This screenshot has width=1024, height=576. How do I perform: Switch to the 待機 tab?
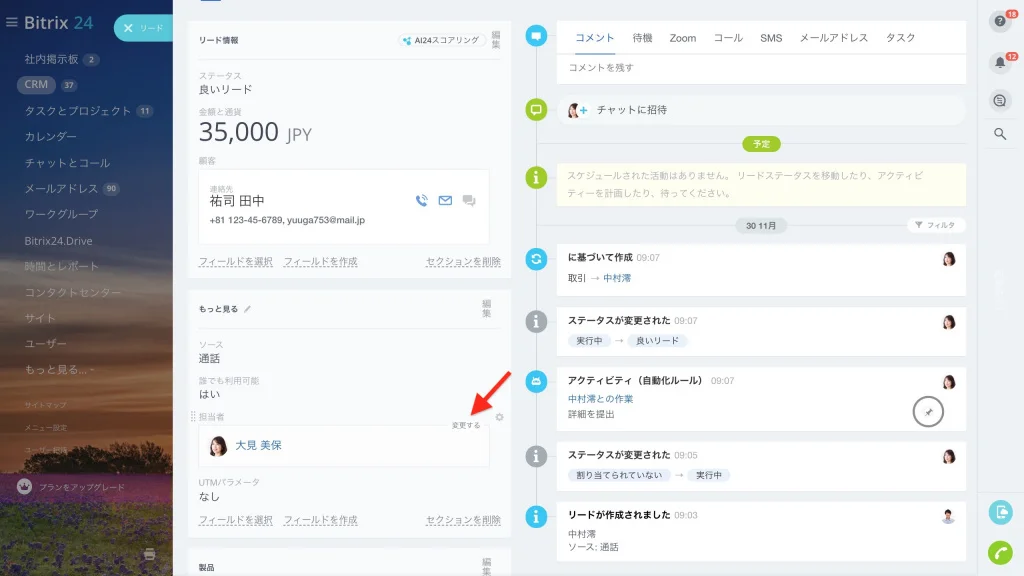point(643,38)
